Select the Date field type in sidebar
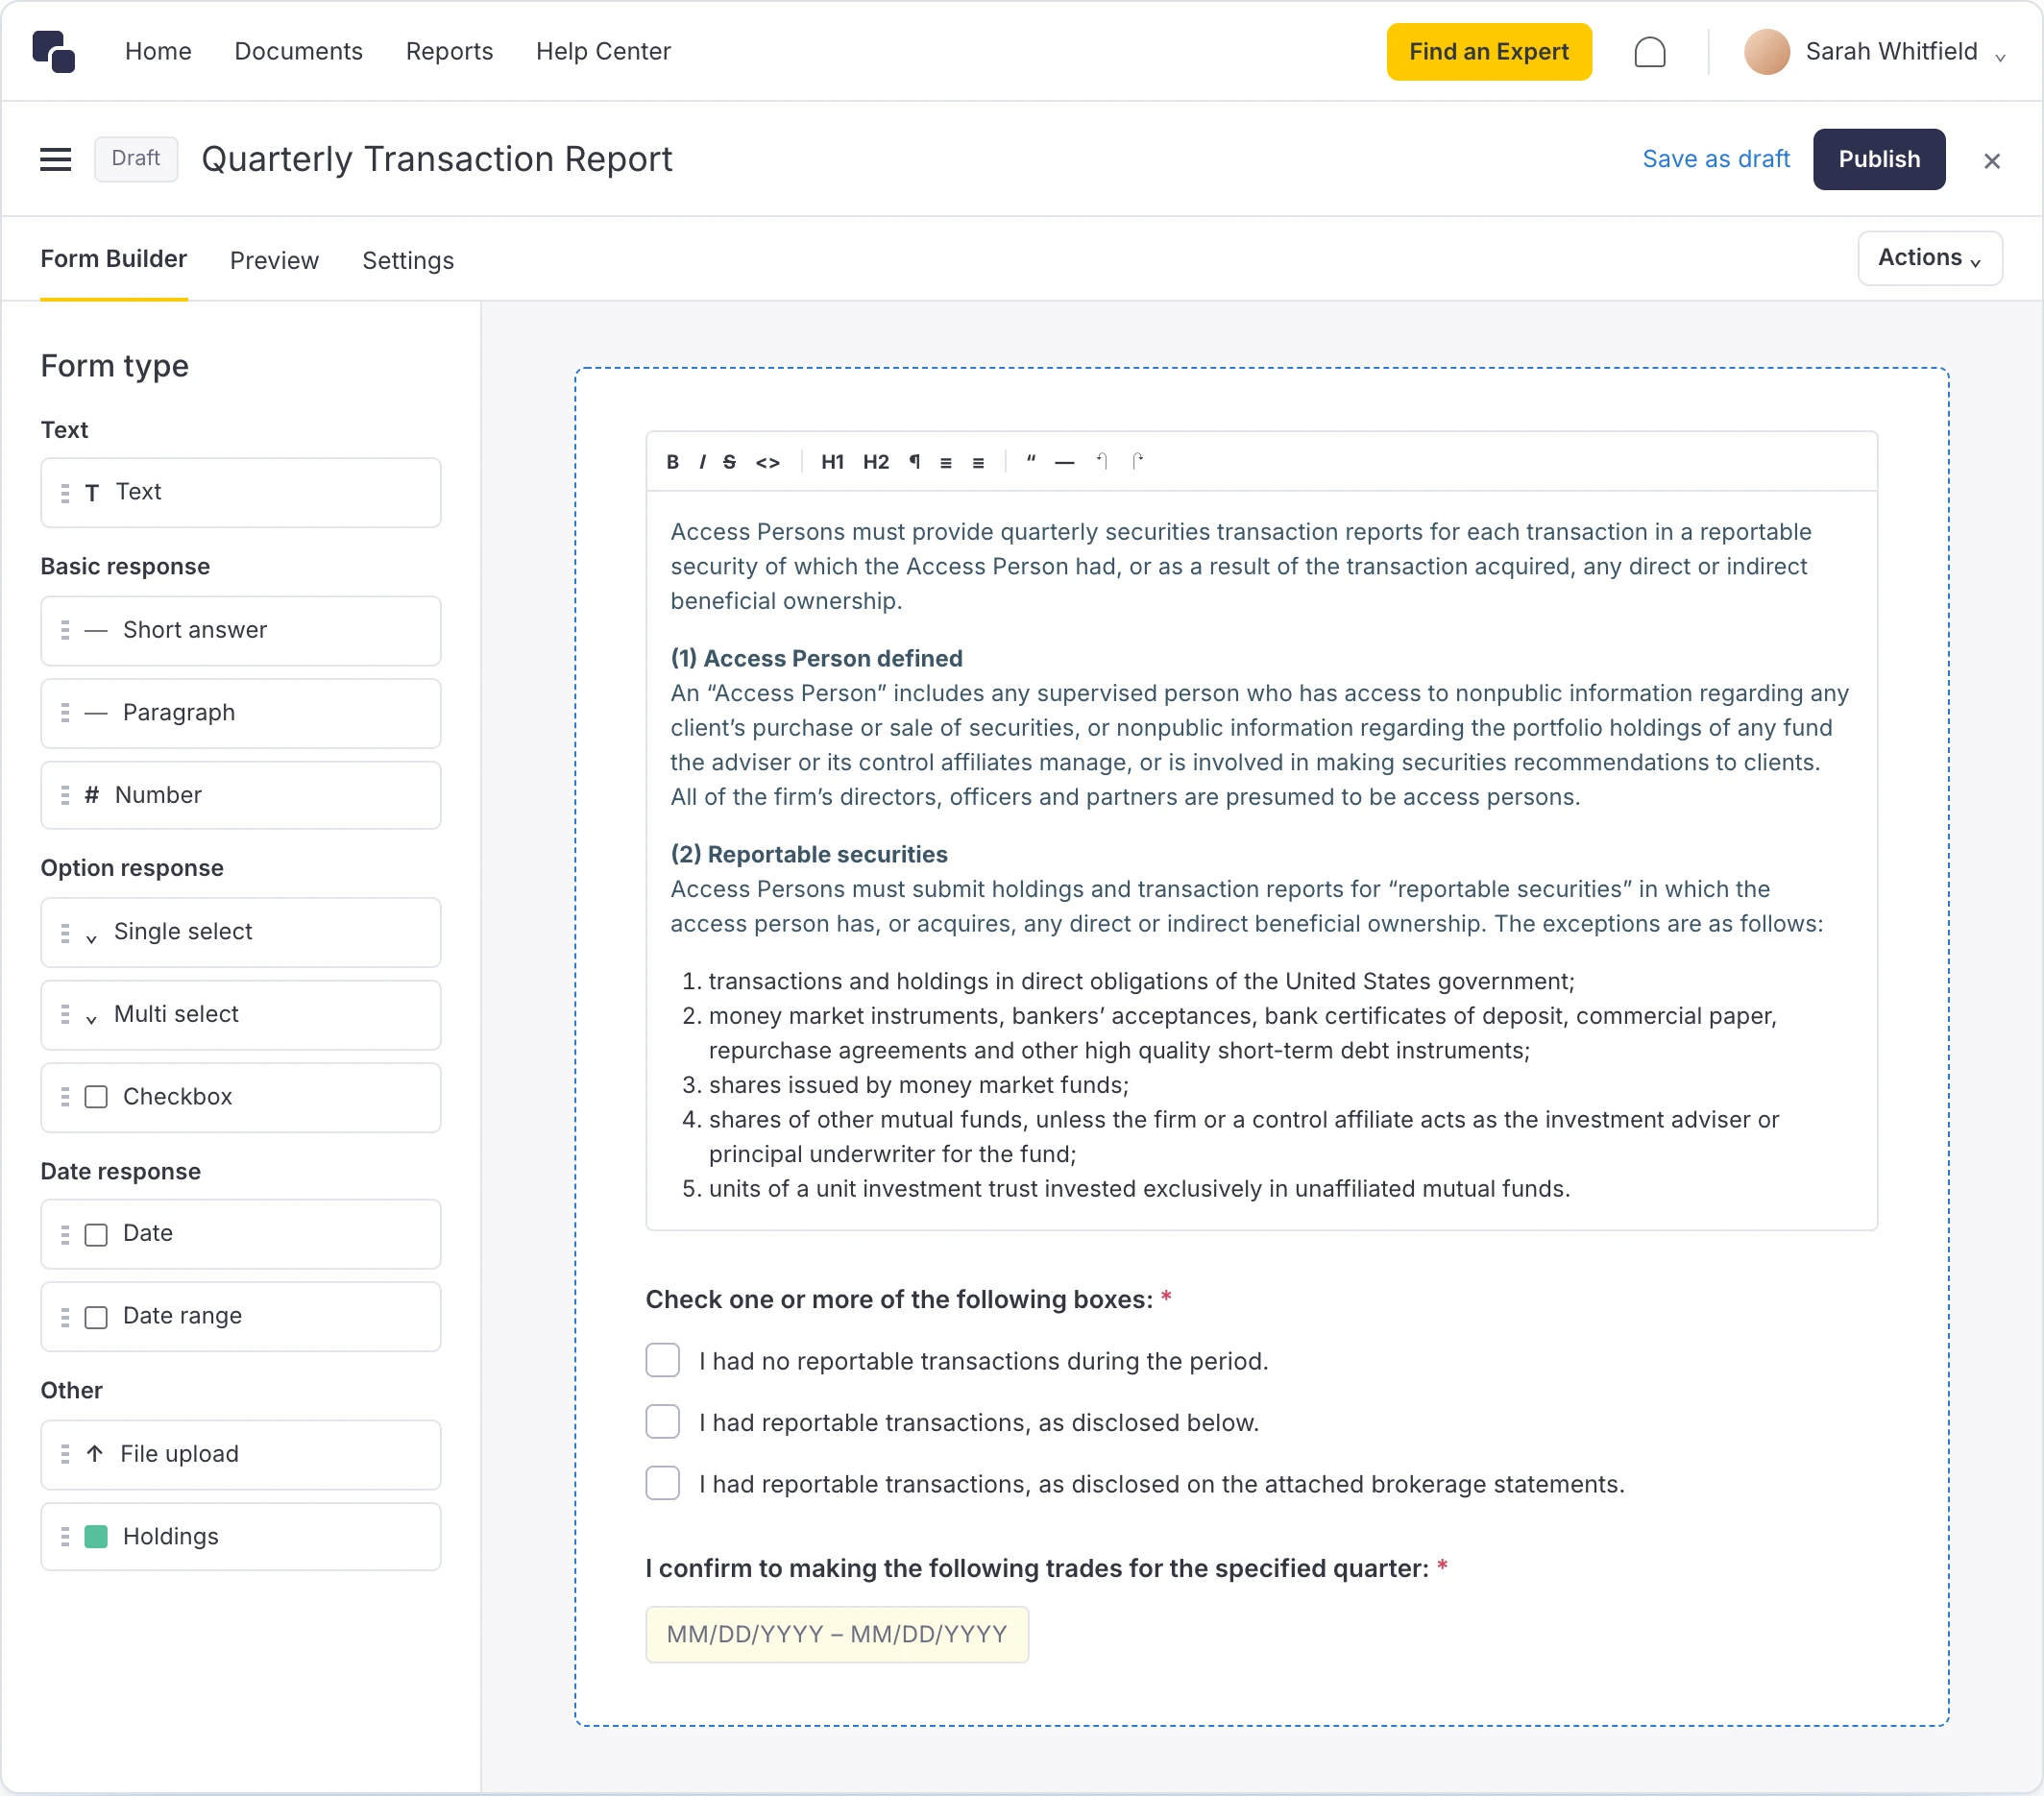 [241, 1234]
